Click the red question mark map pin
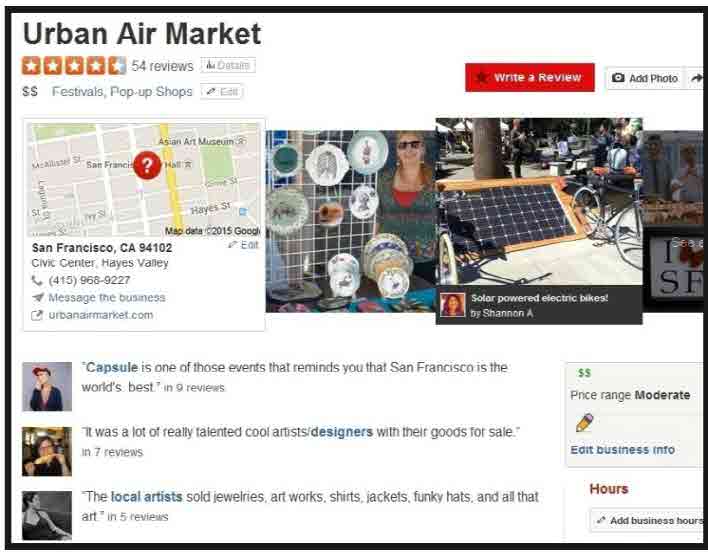This screenshot has width=708, height=558. pos(147,165)
